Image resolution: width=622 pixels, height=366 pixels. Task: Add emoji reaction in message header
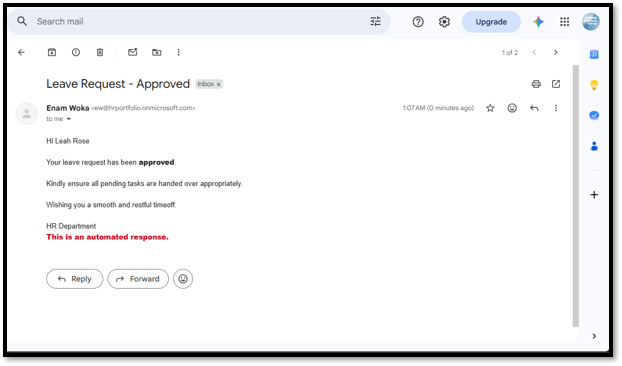coord(512,108)
